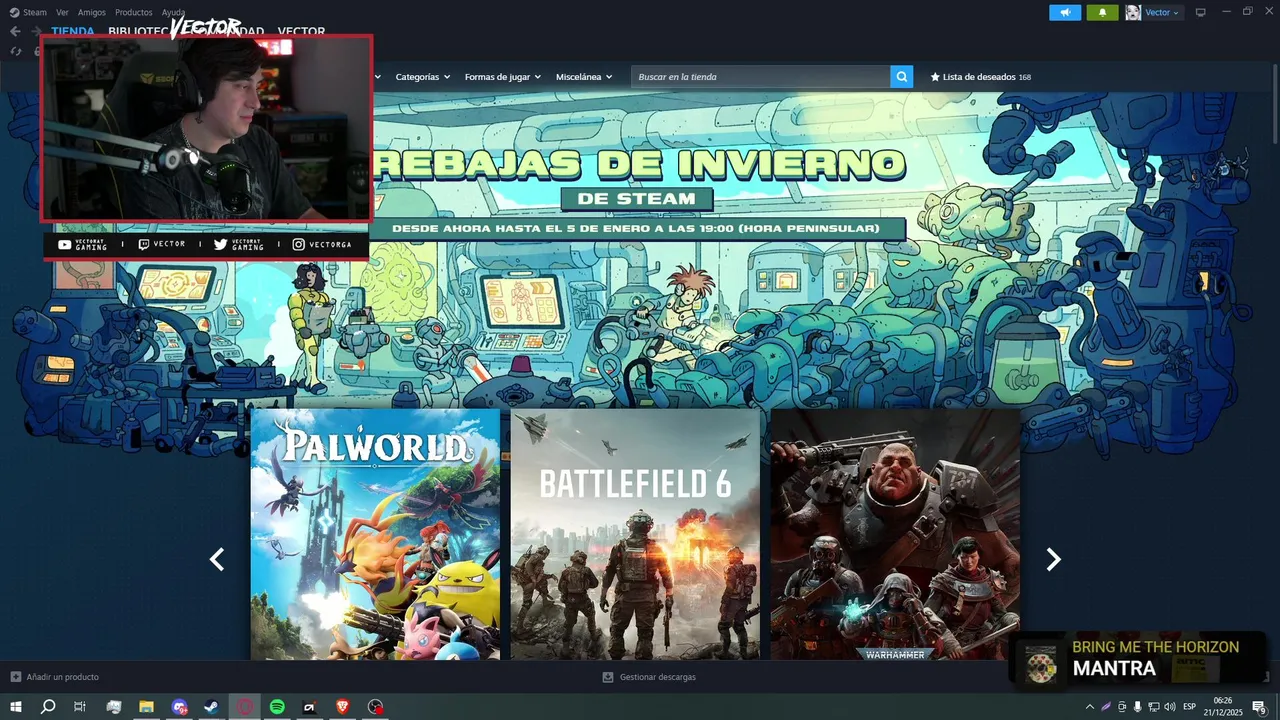Click the microphone tray icon
The height and width of the screenshot is (720, 1280).
[1138, 707]
